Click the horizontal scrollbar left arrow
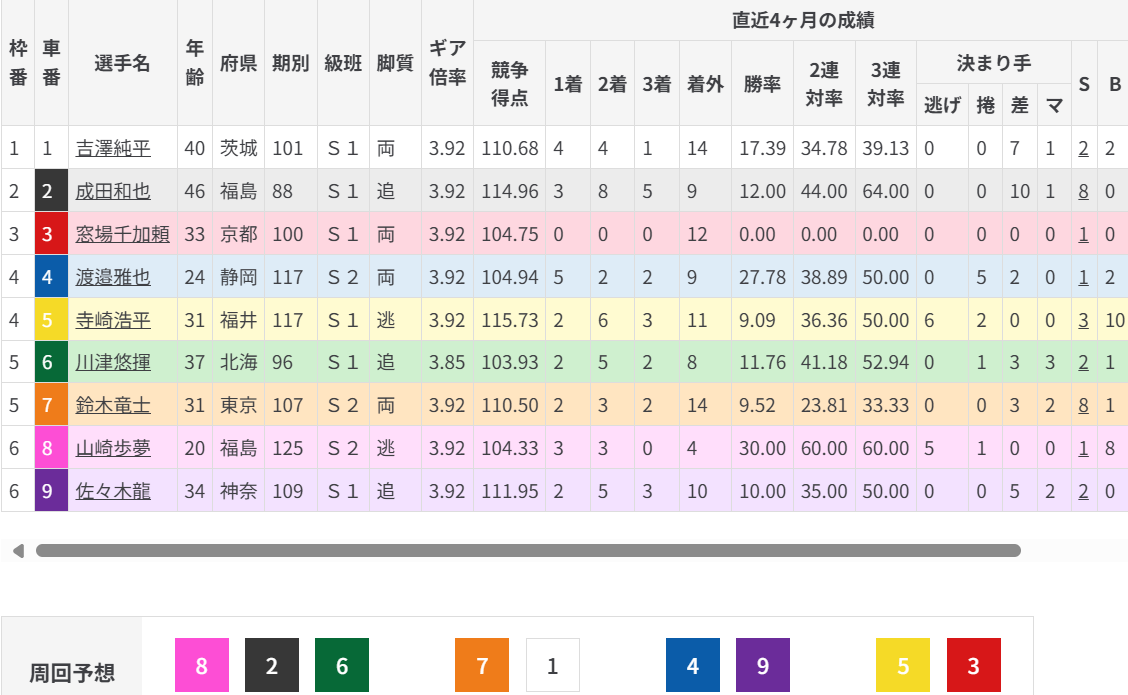This screenshot has height=695, width=1128. coord(17,551)
